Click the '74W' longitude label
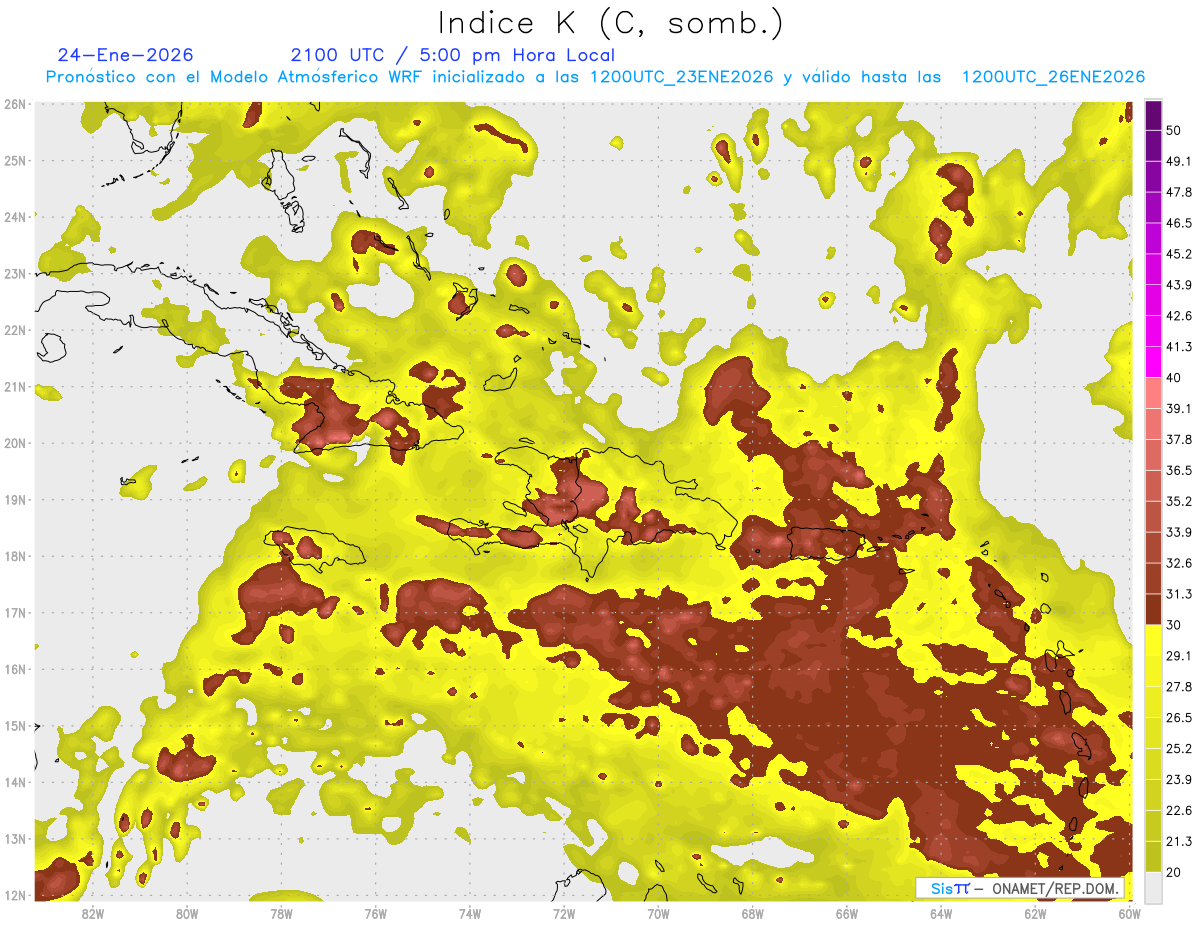The height and width of the screenshot is (927, 1200). point(470,914)
